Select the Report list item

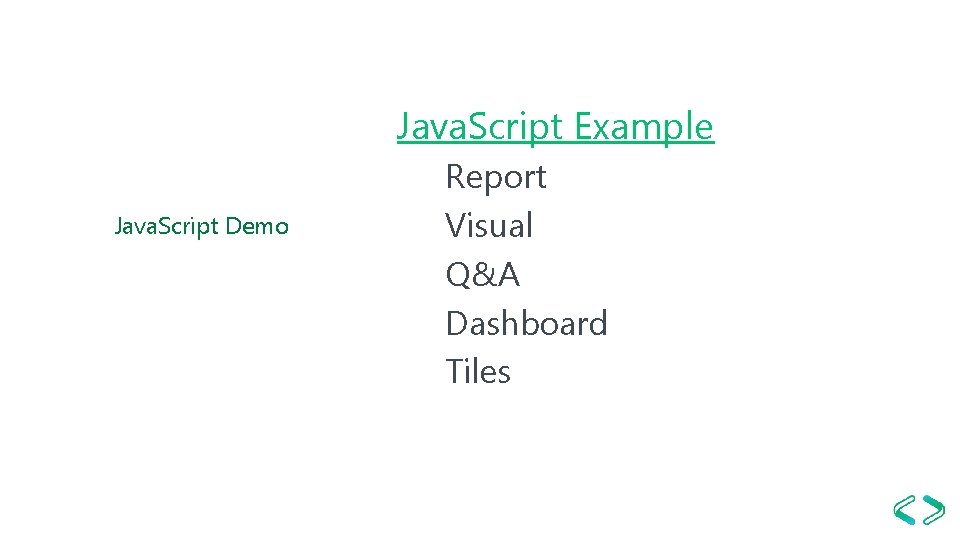(496, 177)
